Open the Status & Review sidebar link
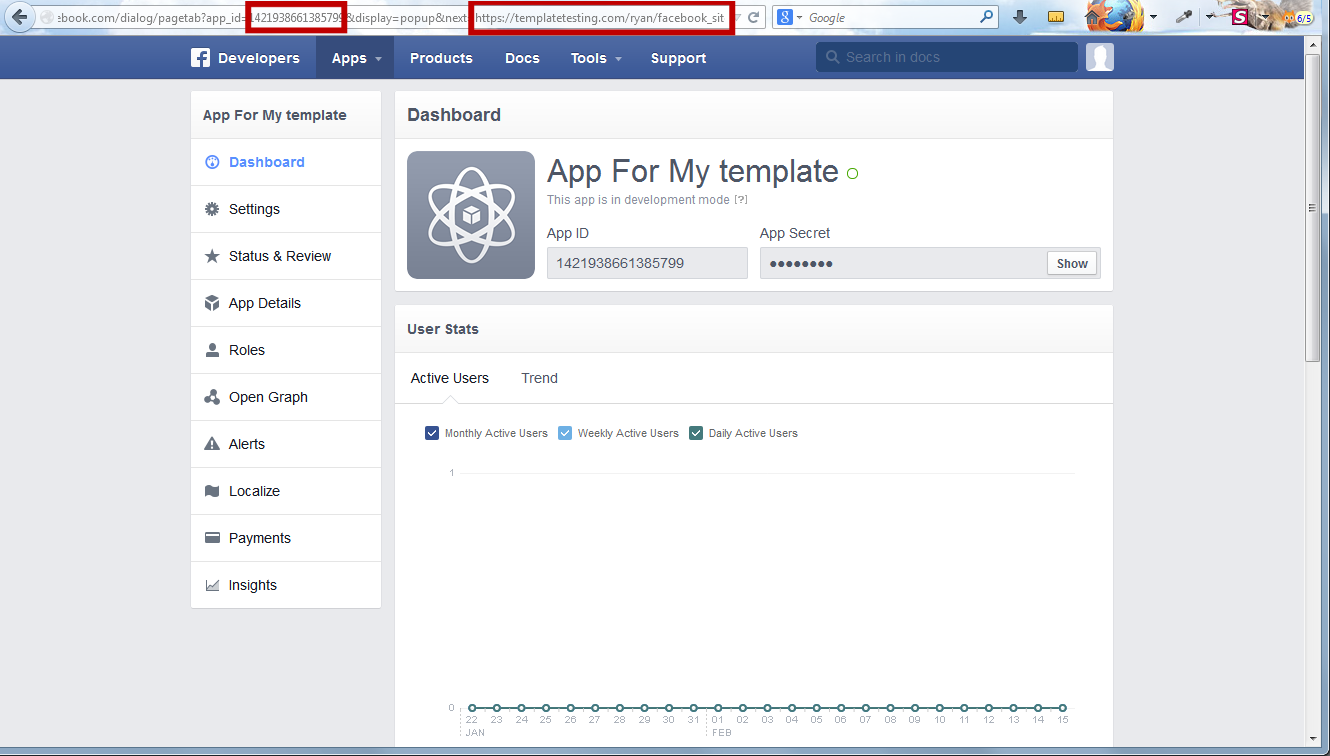 coord(286,256)
